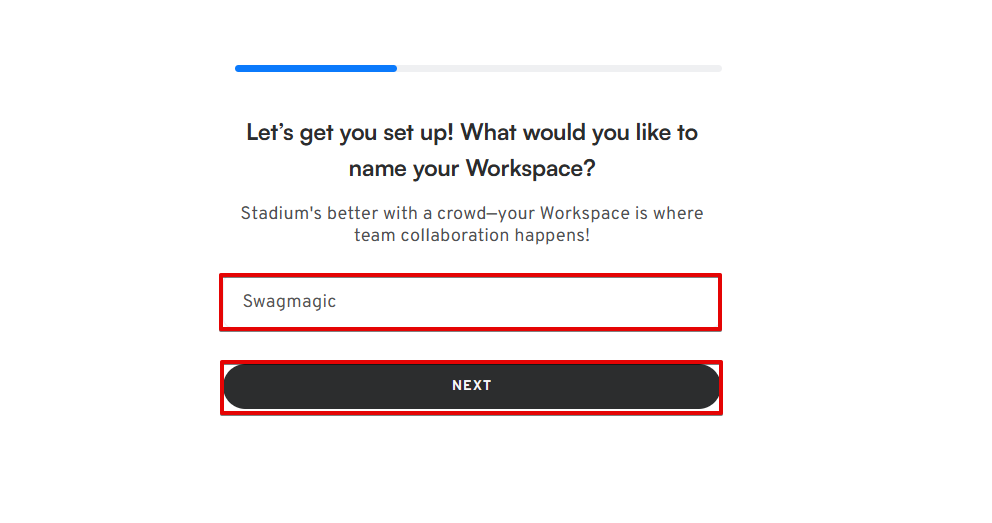Click the 'Swagmagic' text in the field
The height and width of the screenshot is (523, 992).
289,301
